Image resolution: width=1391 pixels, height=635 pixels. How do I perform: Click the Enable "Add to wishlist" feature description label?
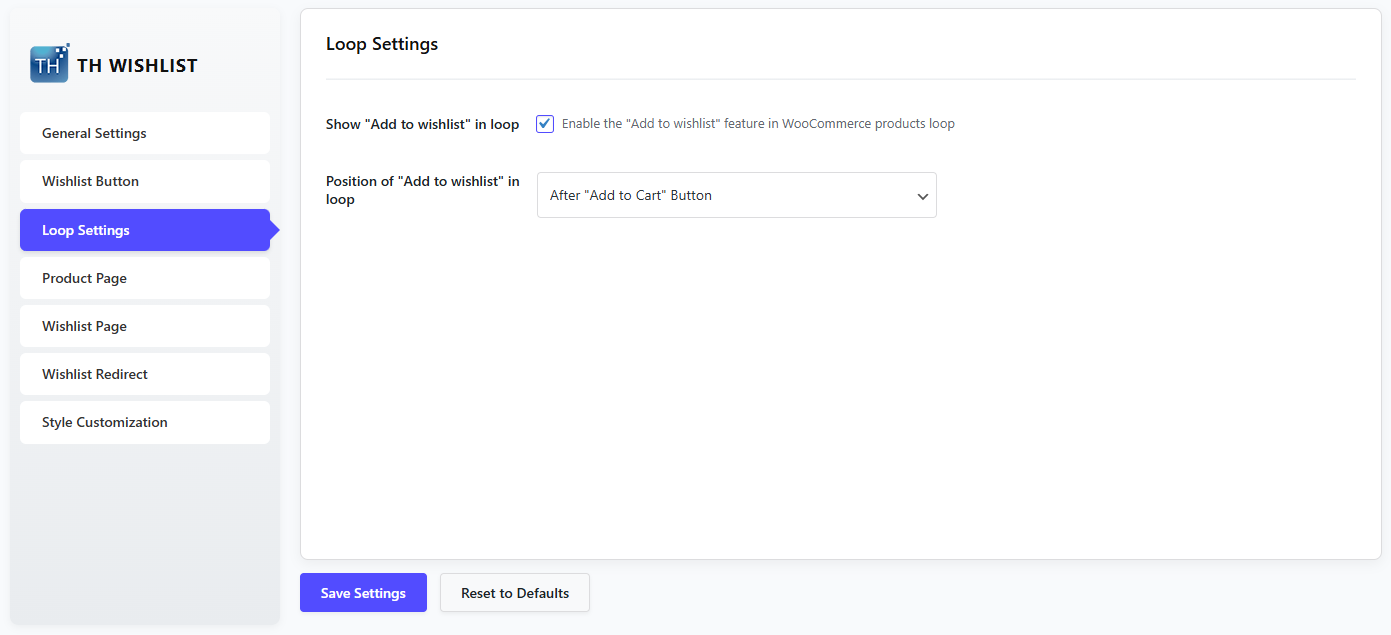point(757,124)
